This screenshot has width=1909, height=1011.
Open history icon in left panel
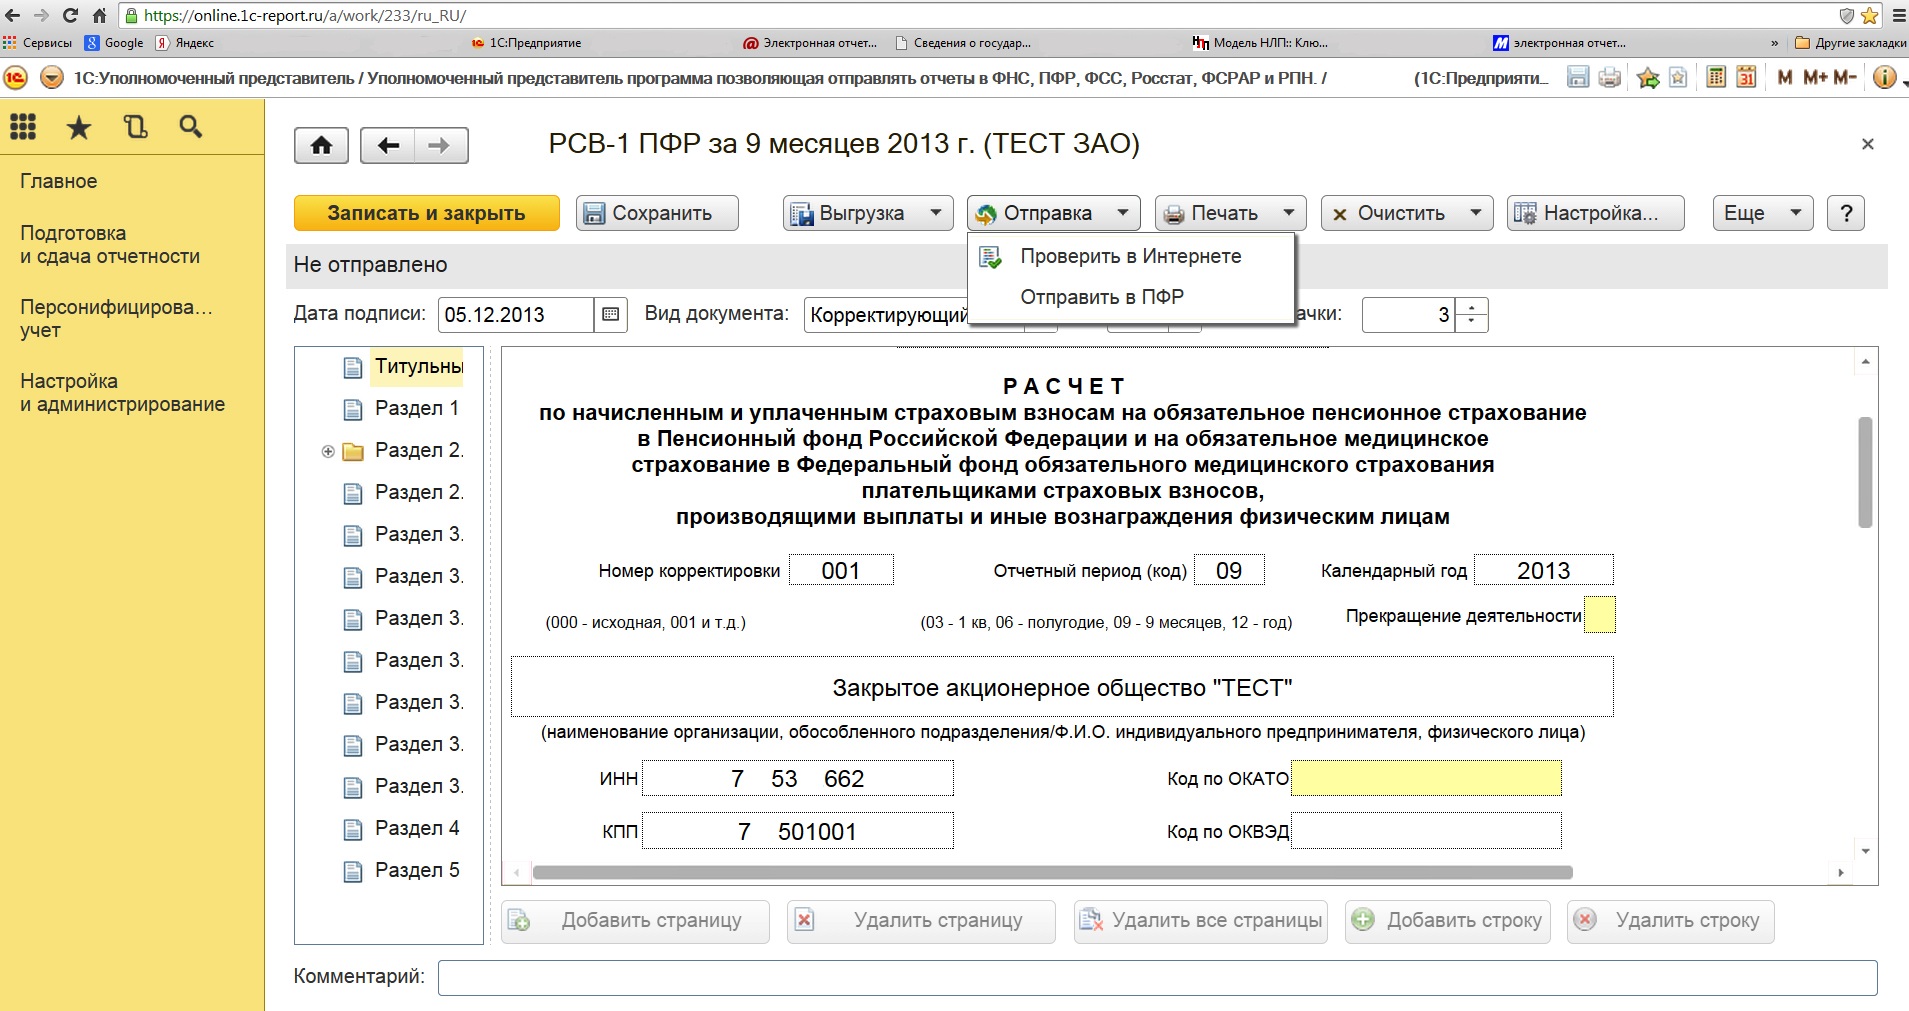coord(135,127)
